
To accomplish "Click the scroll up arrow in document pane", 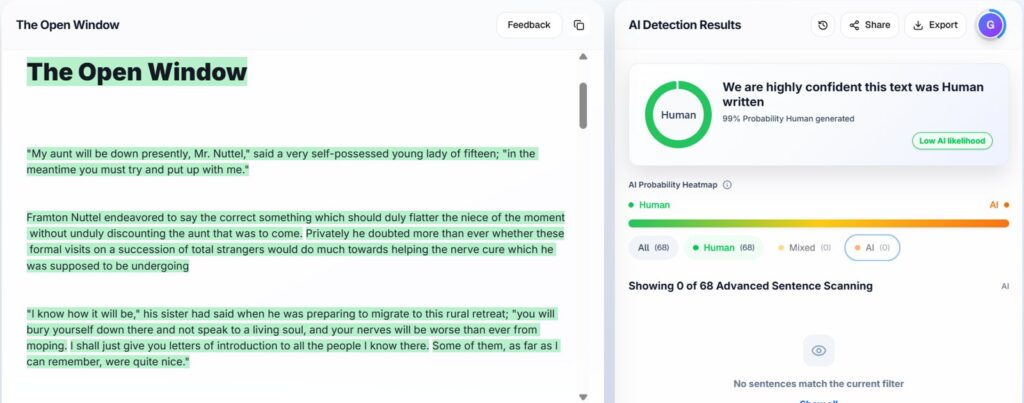I will (x=583, y=57).
